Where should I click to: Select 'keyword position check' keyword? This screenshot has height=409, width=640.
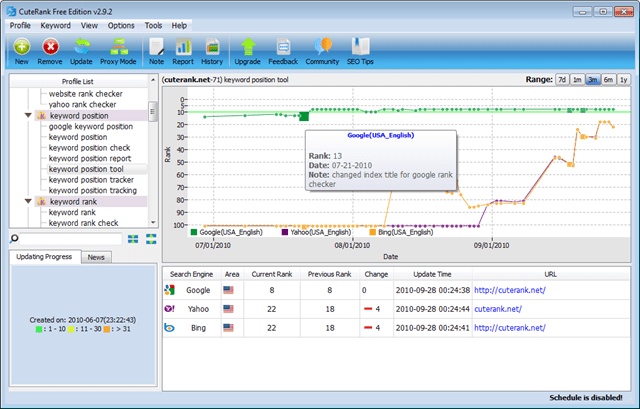[89, 148]
